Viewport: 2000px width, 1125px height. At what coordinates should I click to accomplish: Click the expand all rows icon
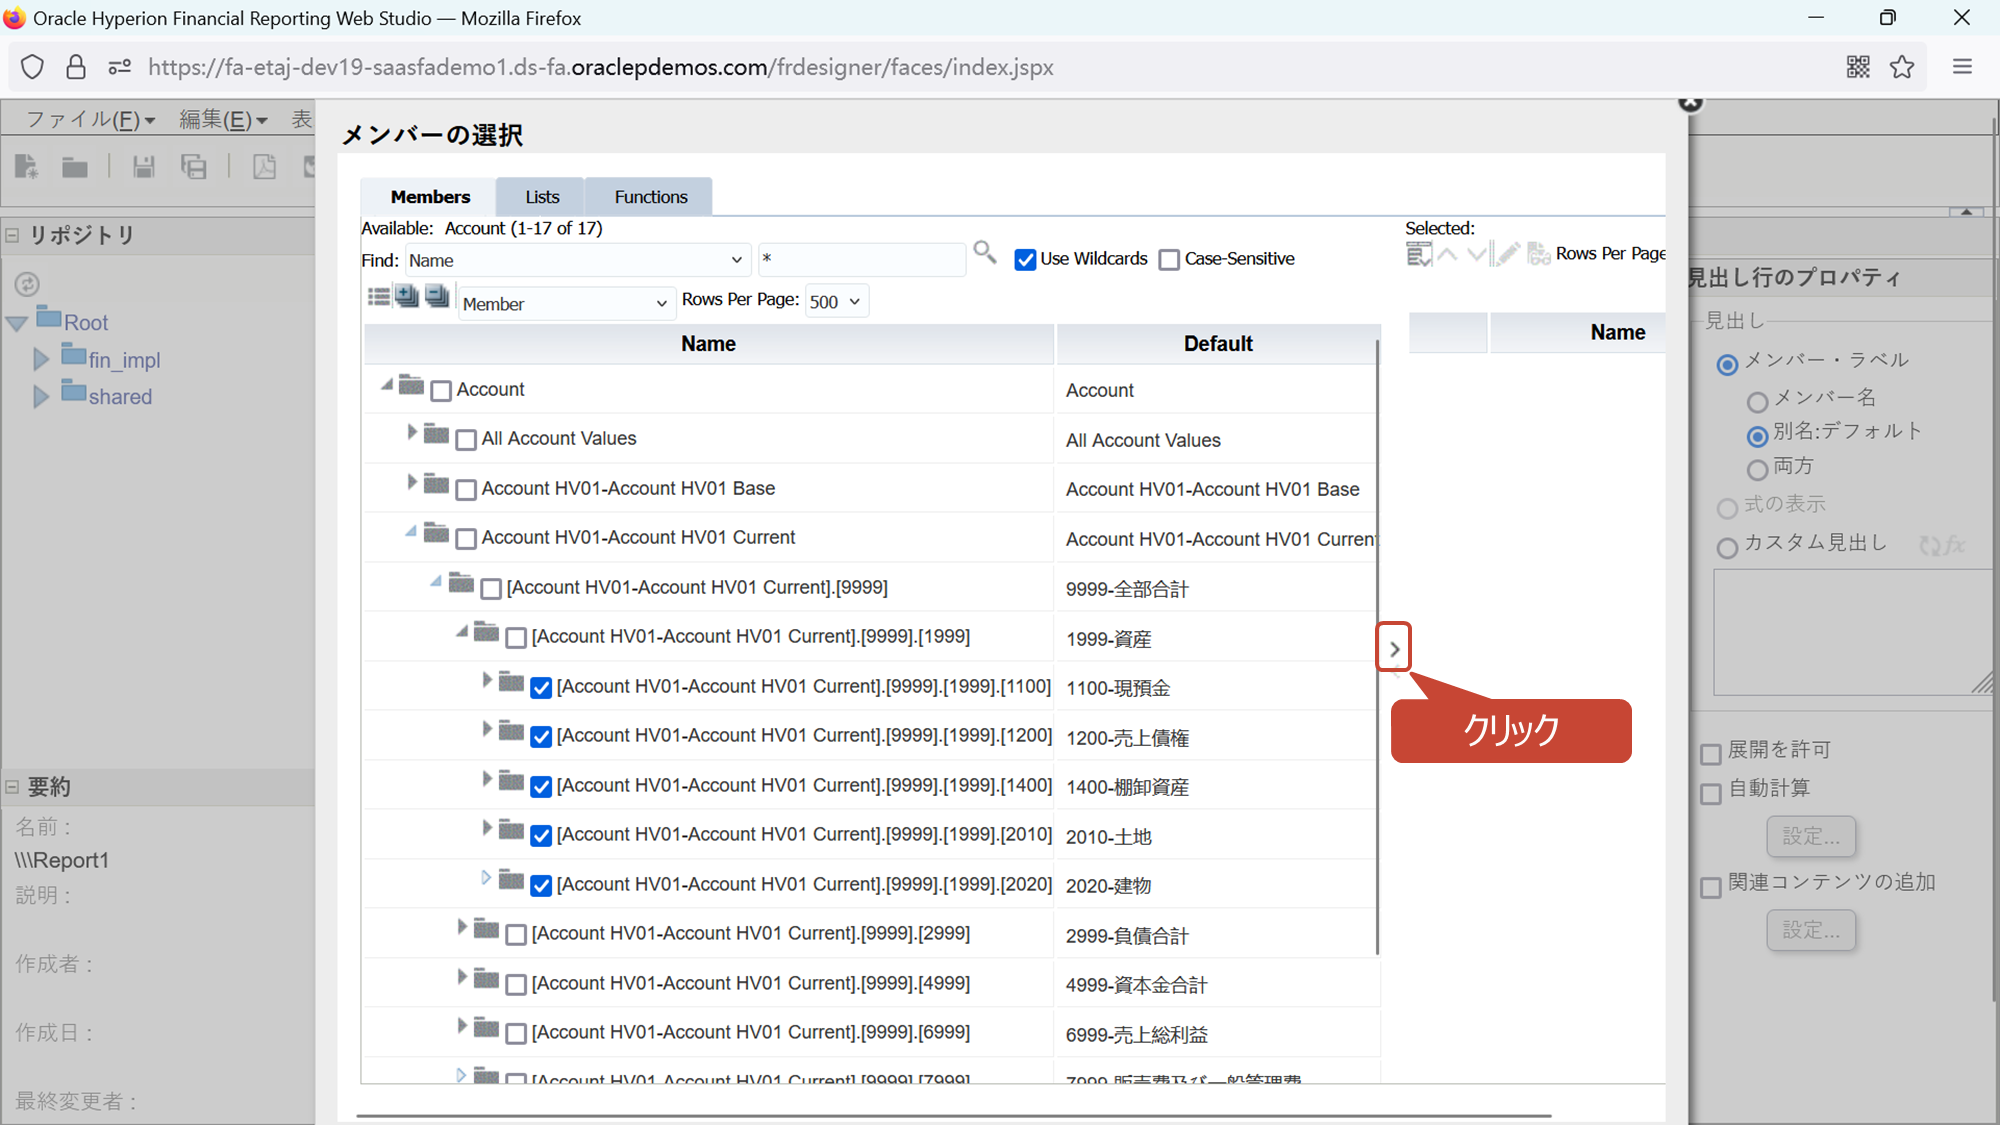click(x=407, y=297)
